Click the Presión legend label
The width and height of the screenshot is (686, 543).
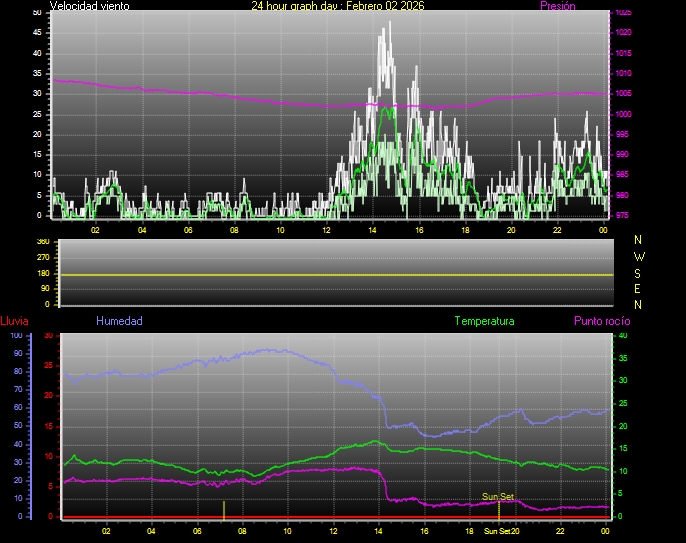[x=557, y=6]
